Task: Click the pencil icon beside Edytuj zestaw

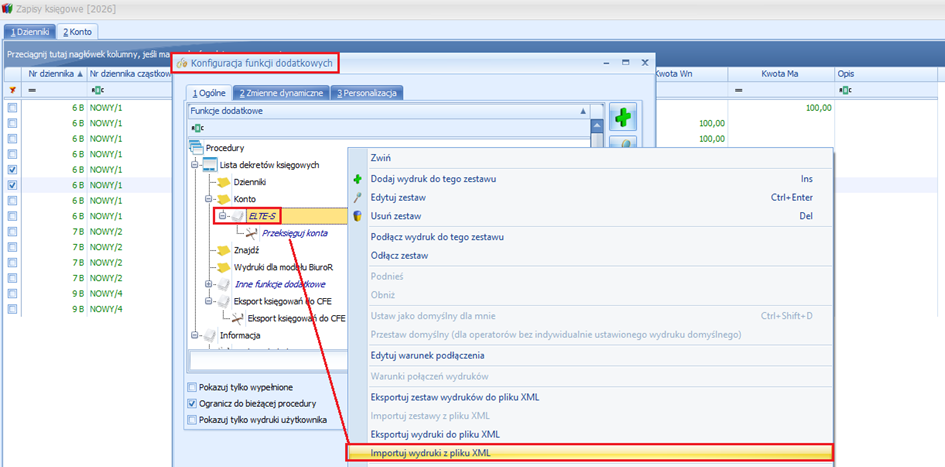Action: tap(357, 197)
